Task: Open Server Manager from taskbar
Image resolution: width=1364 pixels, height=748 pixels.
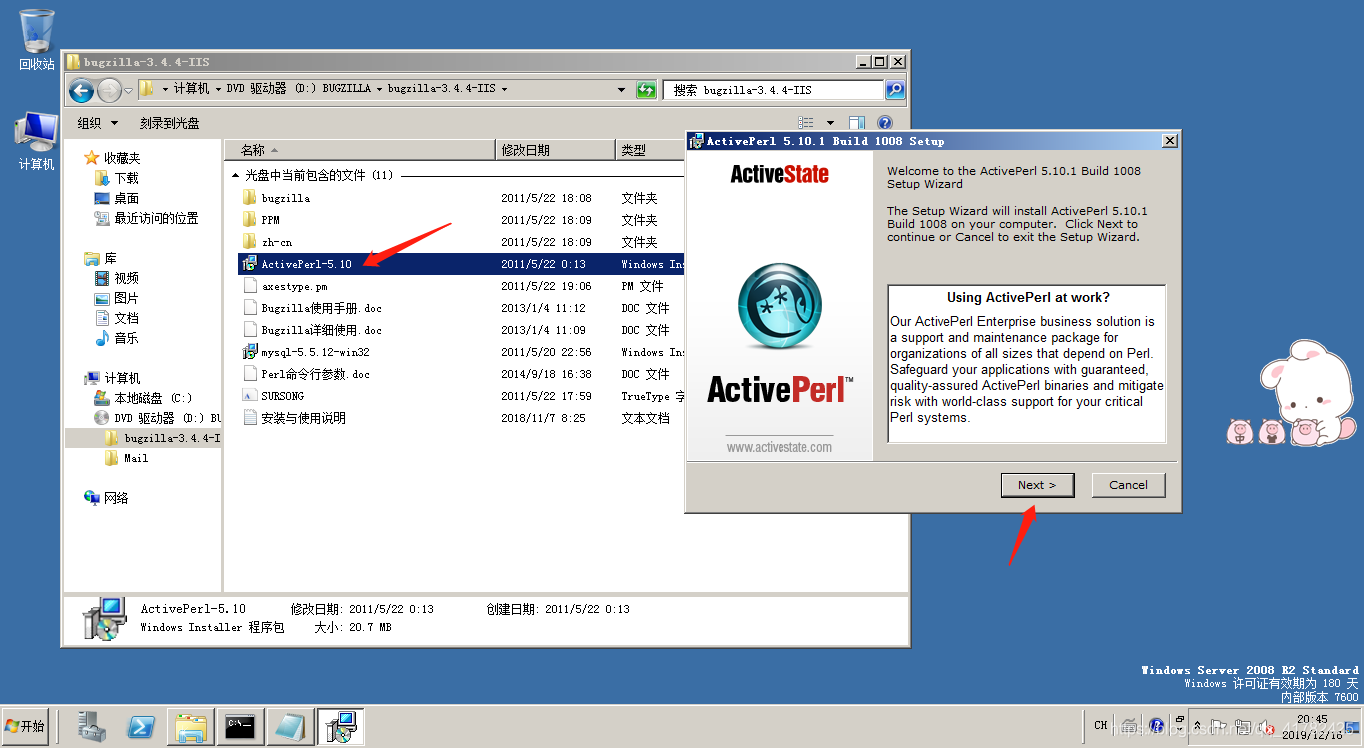Action: click(92, 727)
